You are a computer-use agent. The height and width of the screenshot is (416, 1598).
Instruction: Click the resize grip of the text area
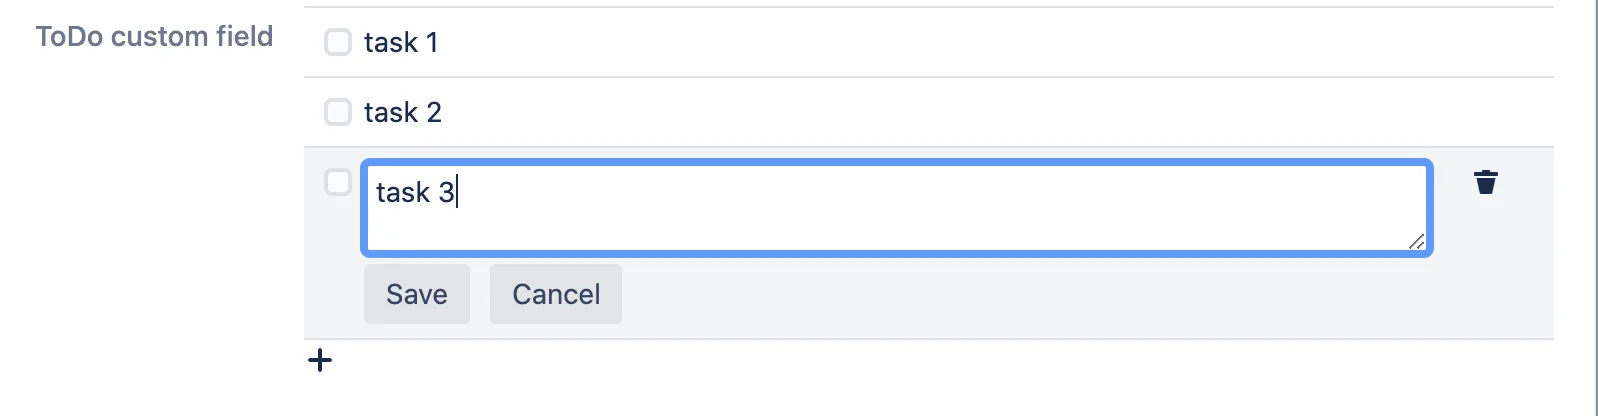pos(1416,241)
